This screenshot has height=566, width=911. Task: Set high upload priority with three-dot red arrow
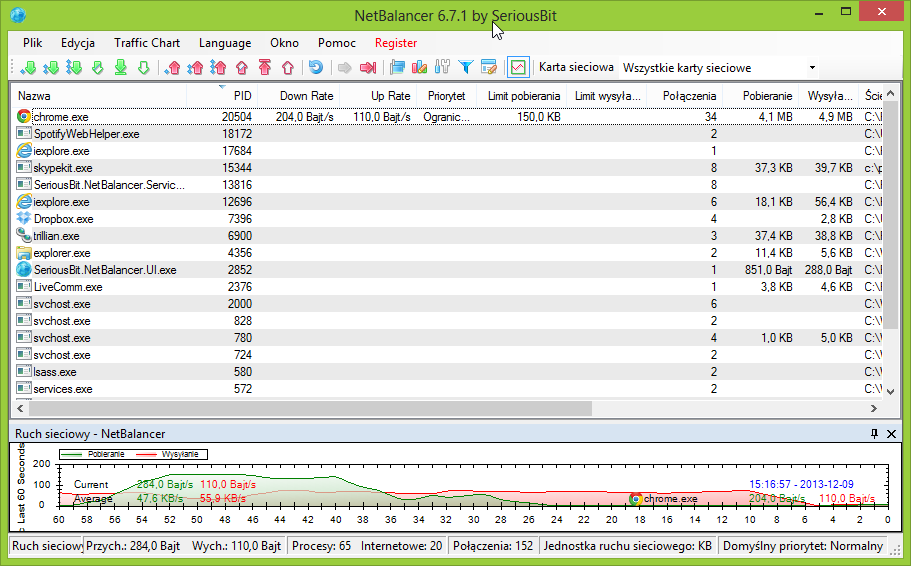pyautogui.click(x=218, y=67)
